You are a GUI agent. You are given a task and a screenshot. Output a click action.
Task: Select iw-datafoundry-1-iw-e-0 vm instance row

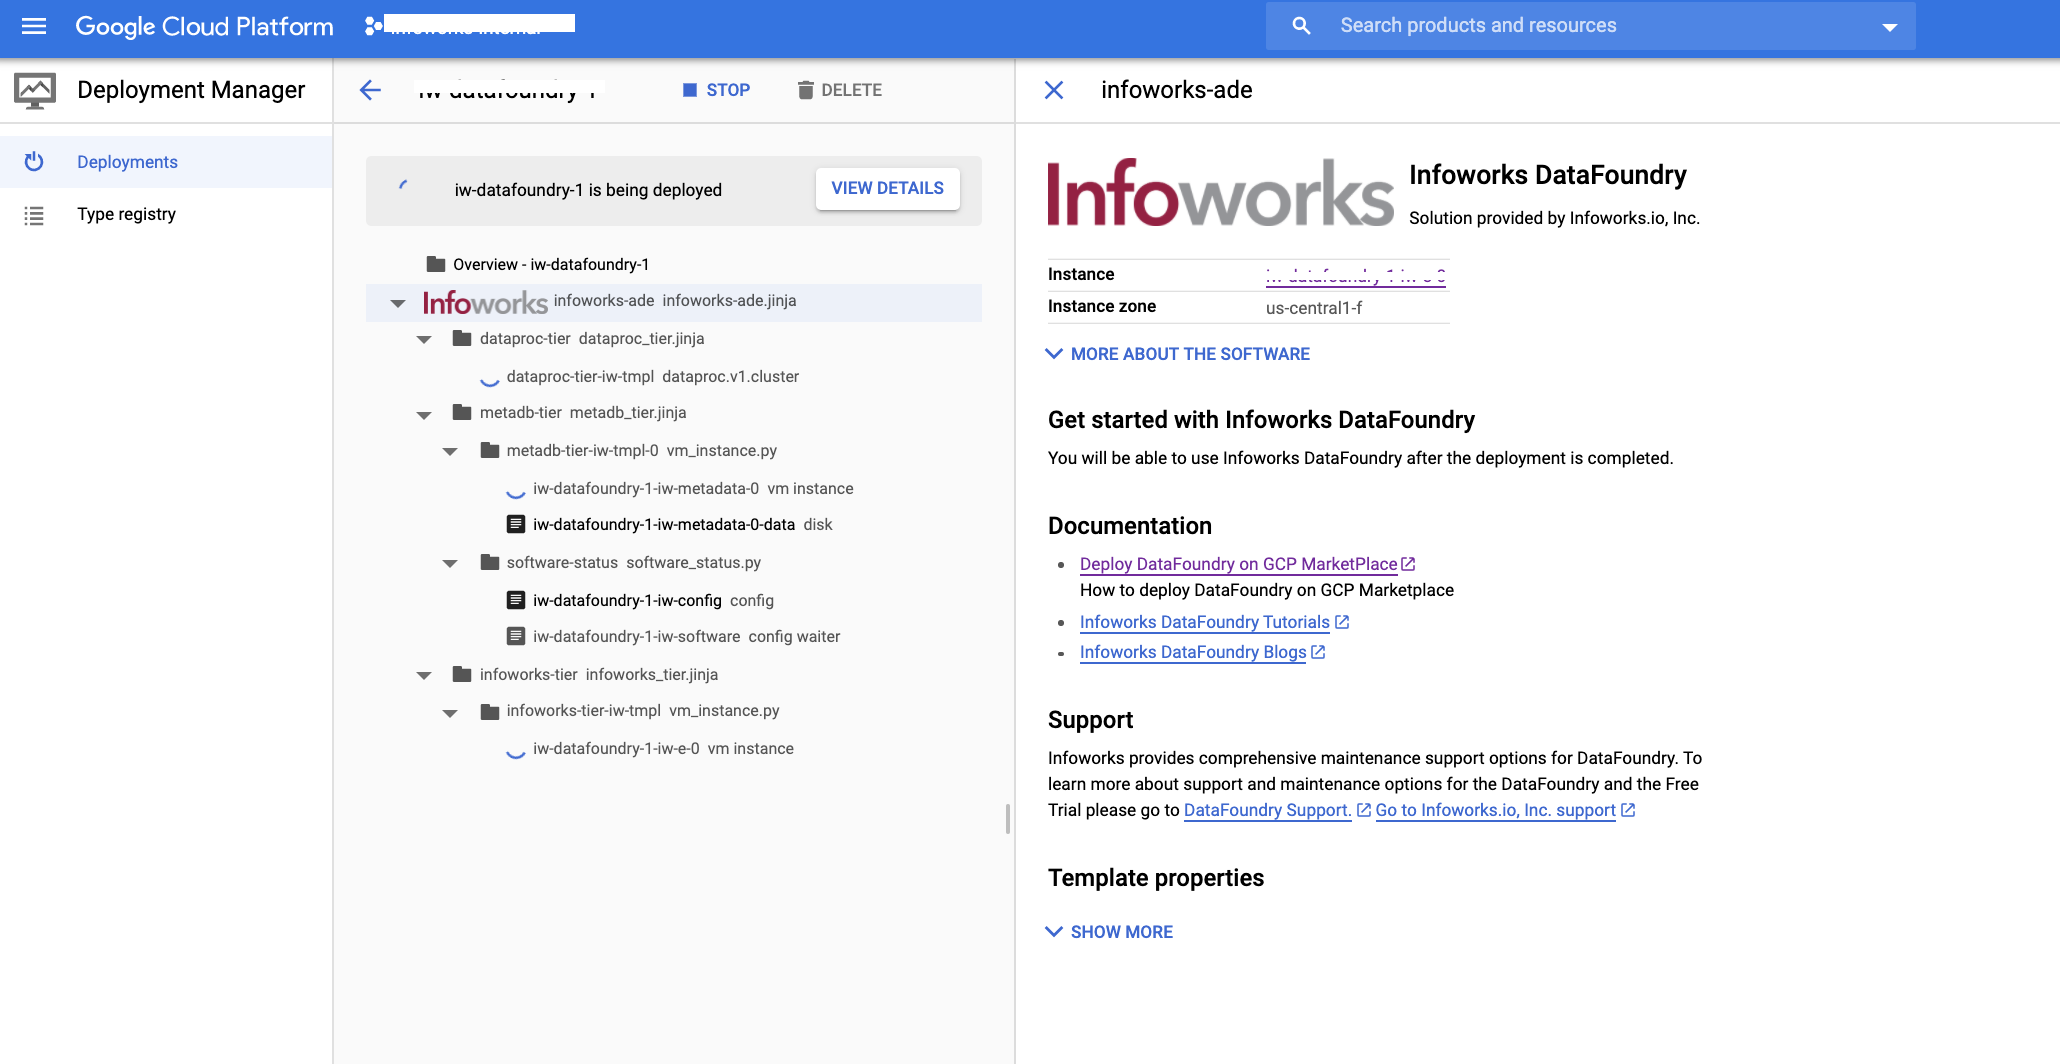662,749
